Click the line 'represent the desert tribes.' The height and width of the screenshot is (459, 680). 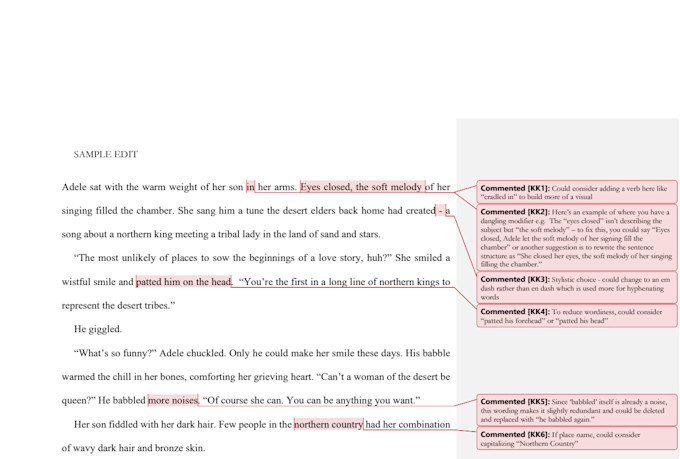pyautogui.click(x=118, y=305)
